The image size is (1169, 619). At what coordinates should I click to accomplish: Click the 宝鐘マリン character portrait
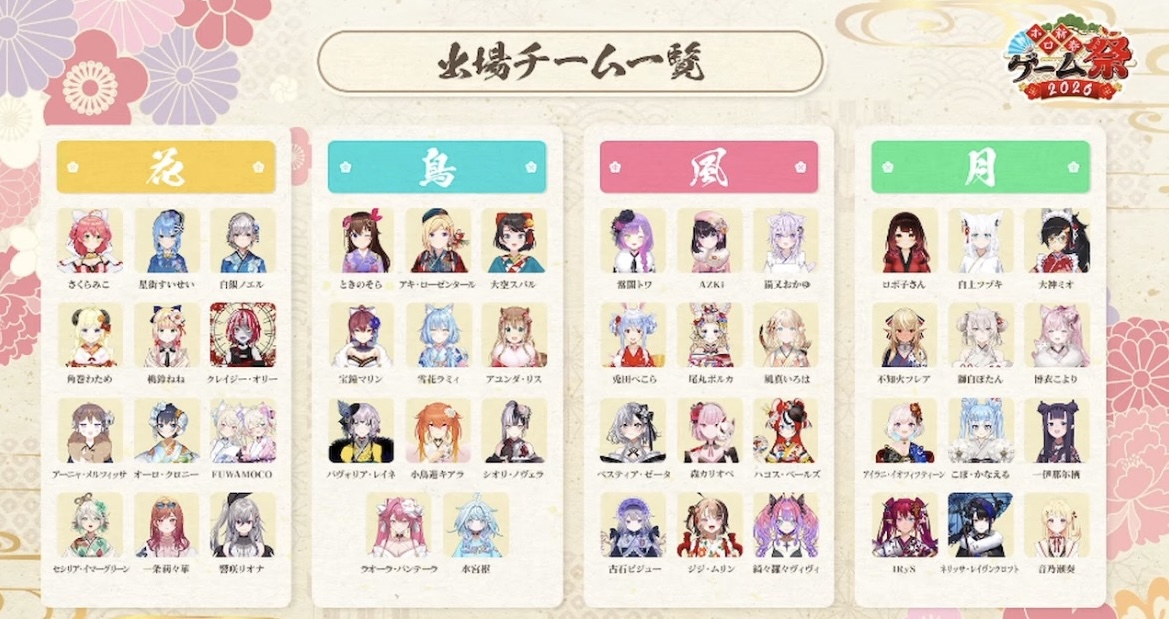[362, 336]
